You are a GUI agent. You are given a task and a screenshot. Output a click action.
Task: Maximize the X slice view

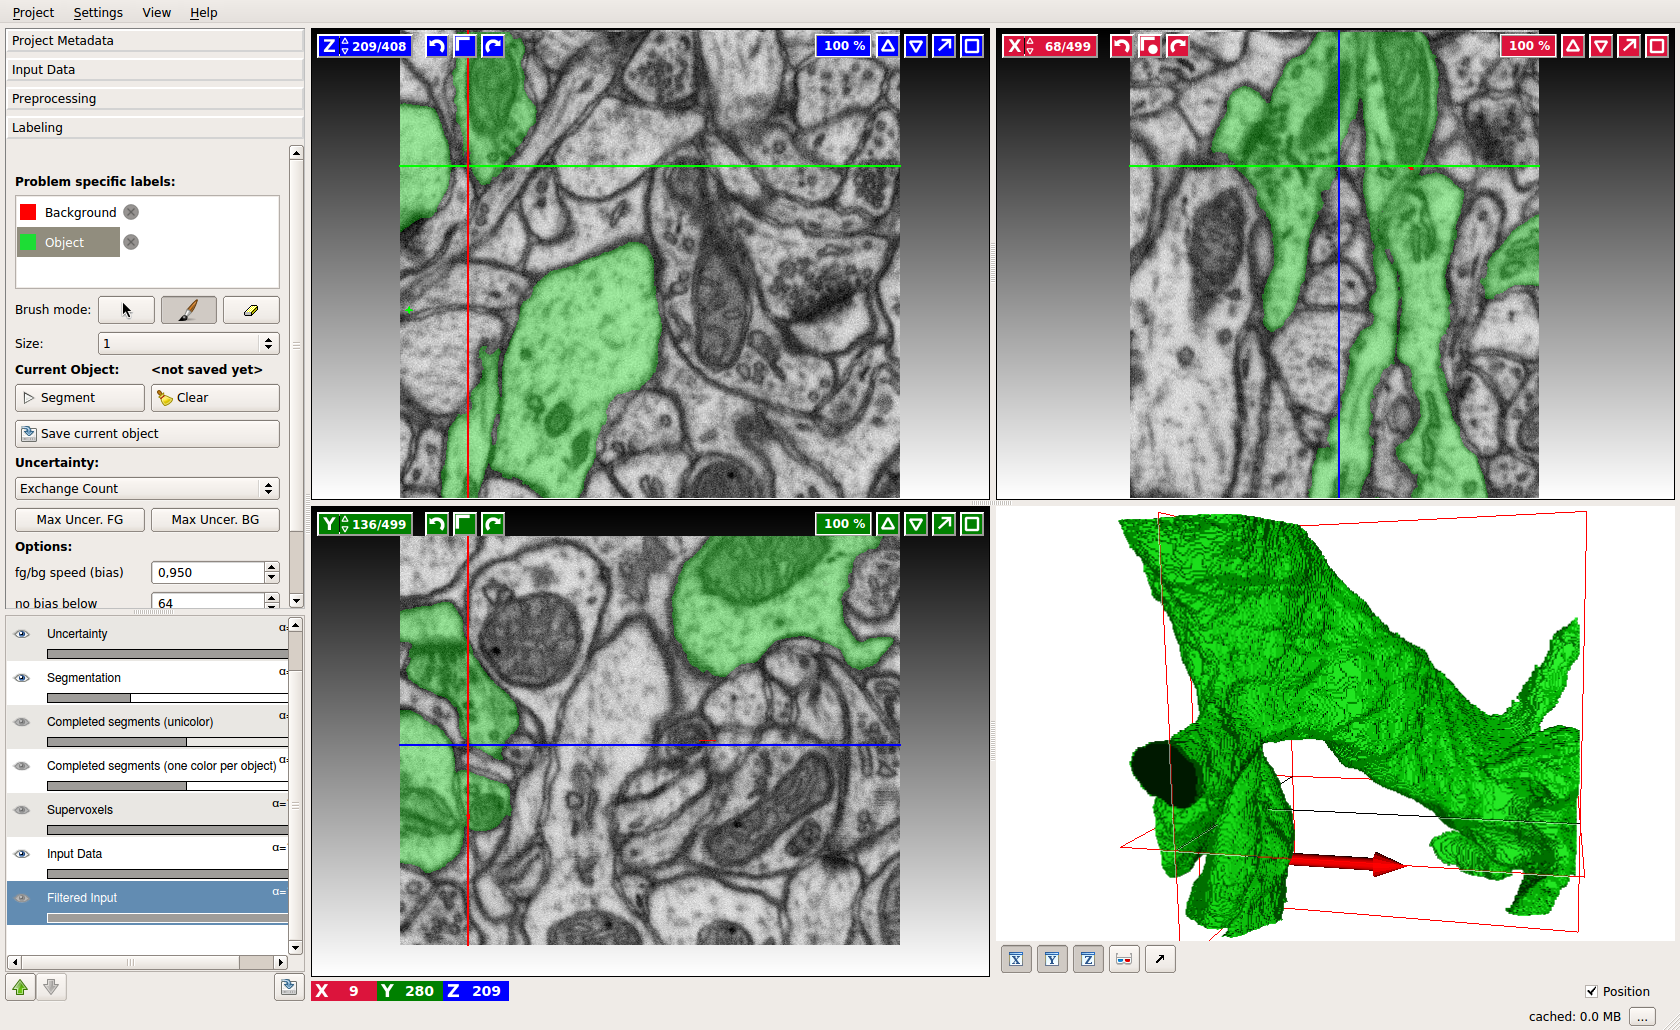(x=1657, y=46)
